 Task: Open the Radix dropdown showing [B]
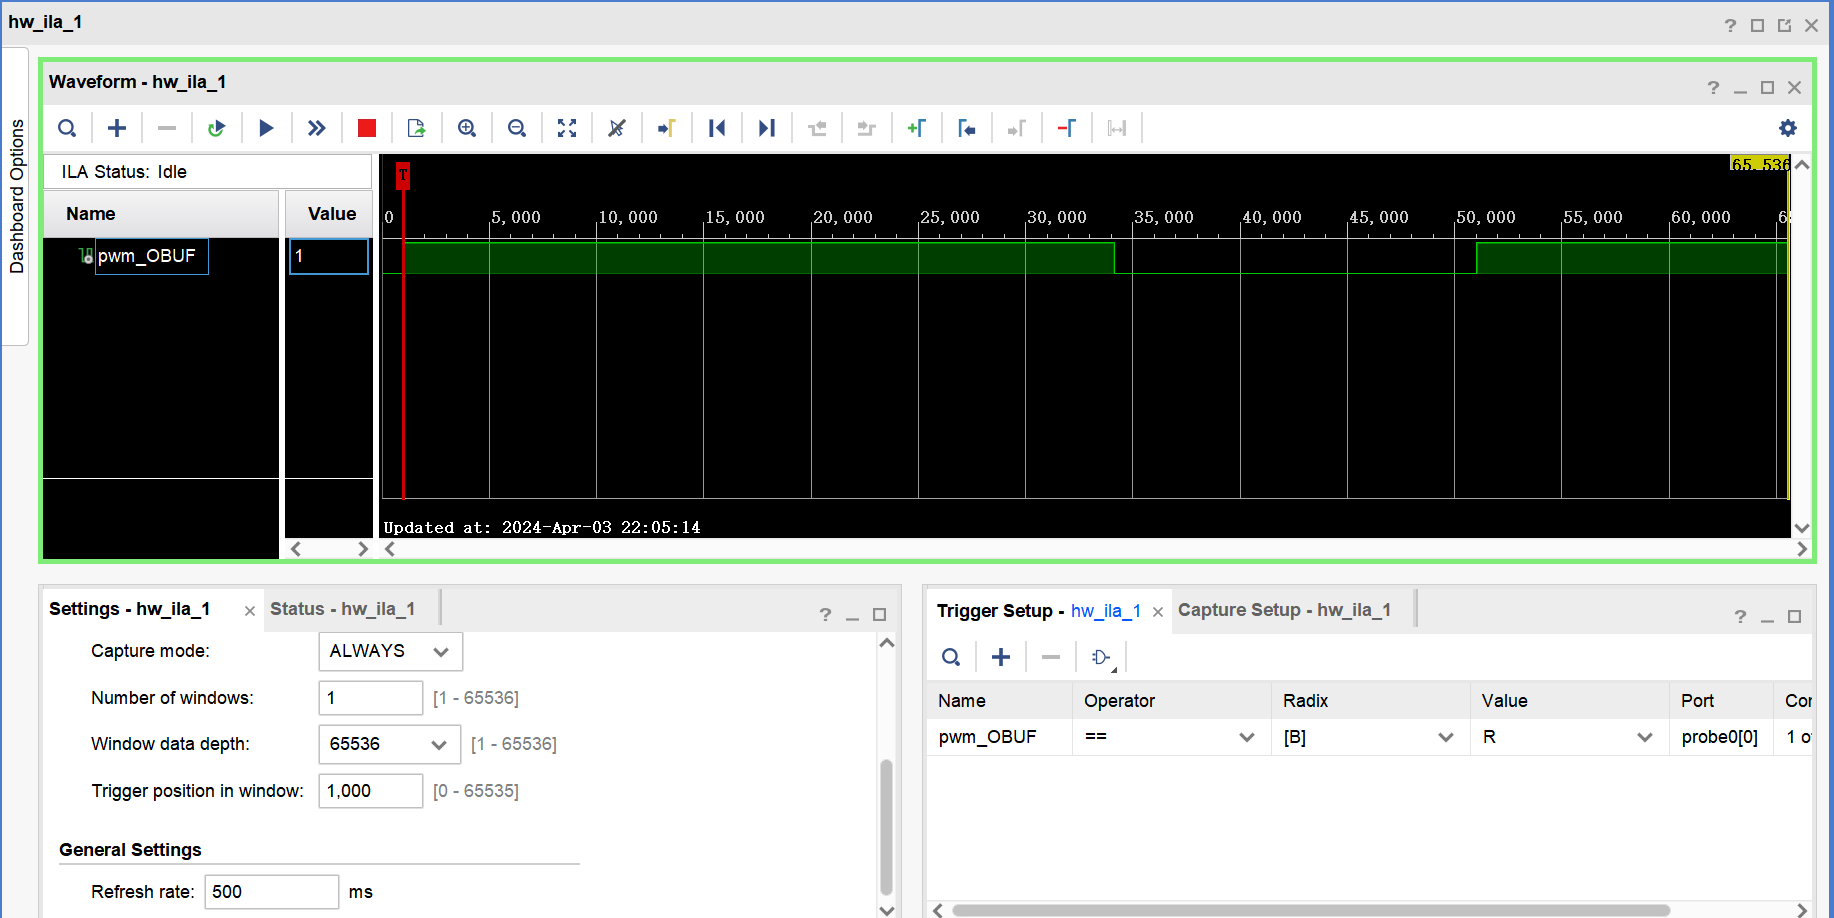[x=1445, y=737]
